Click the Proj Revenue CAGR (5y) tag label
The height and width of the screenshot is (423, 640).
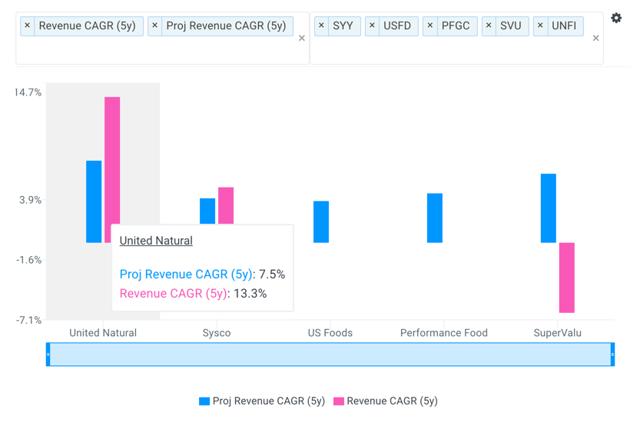(x=226, y=26)
